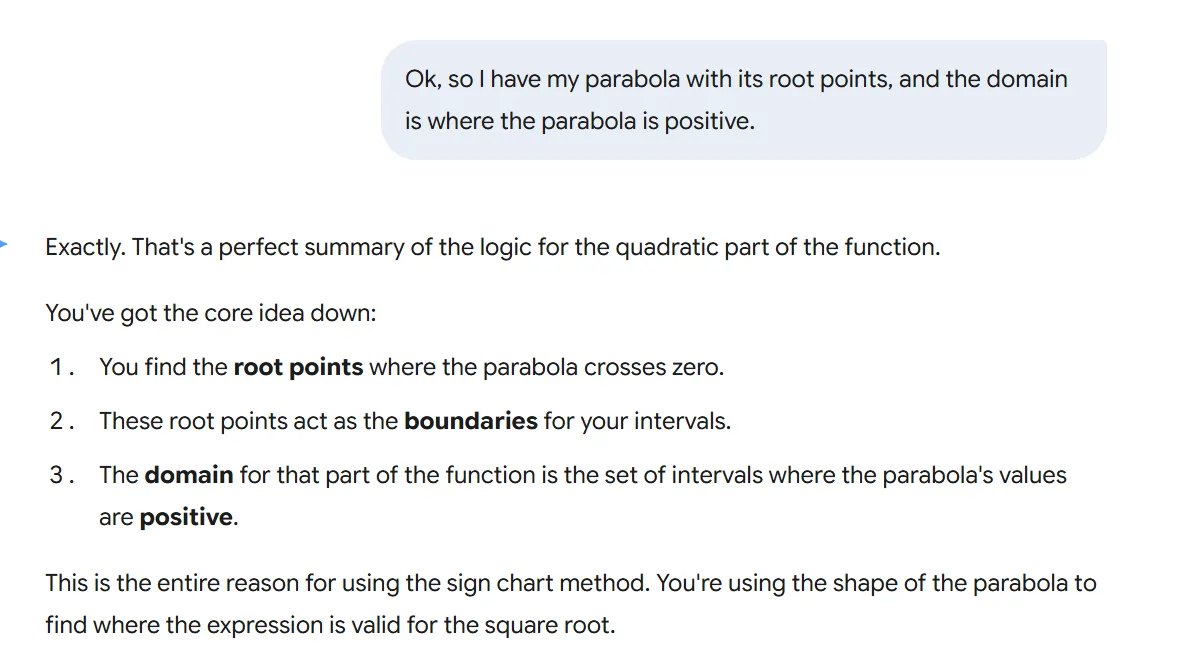Click "You've got the core idea down:" text
This screenshot has width=1192, height=663.
[210, 313]
